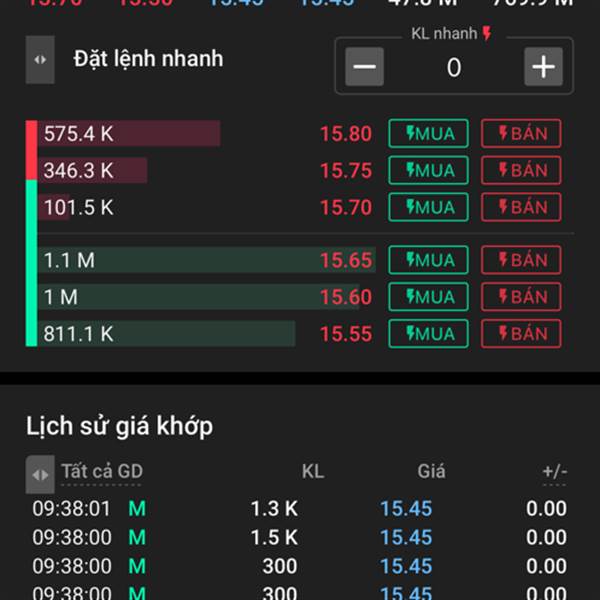Quick buy MUA at price 15.55
This screenshot has height=600, width=600.
428,333
